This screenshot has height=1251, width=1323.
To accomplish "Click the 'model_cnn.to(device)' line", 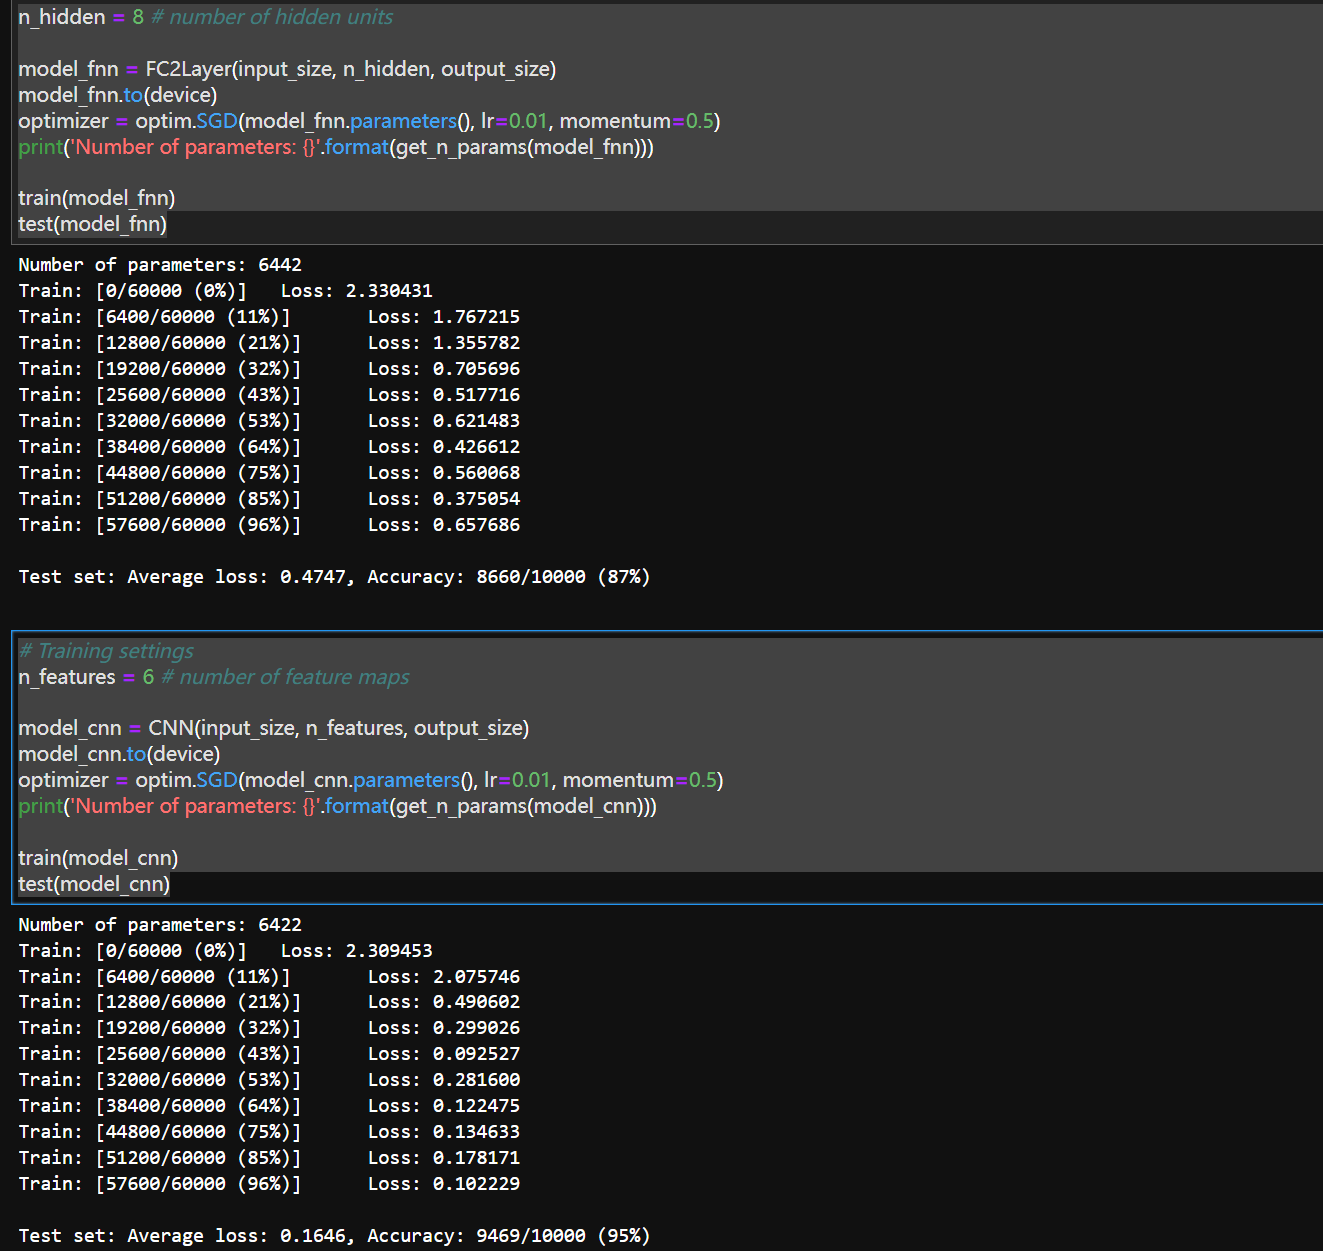I will coord(119,754).
